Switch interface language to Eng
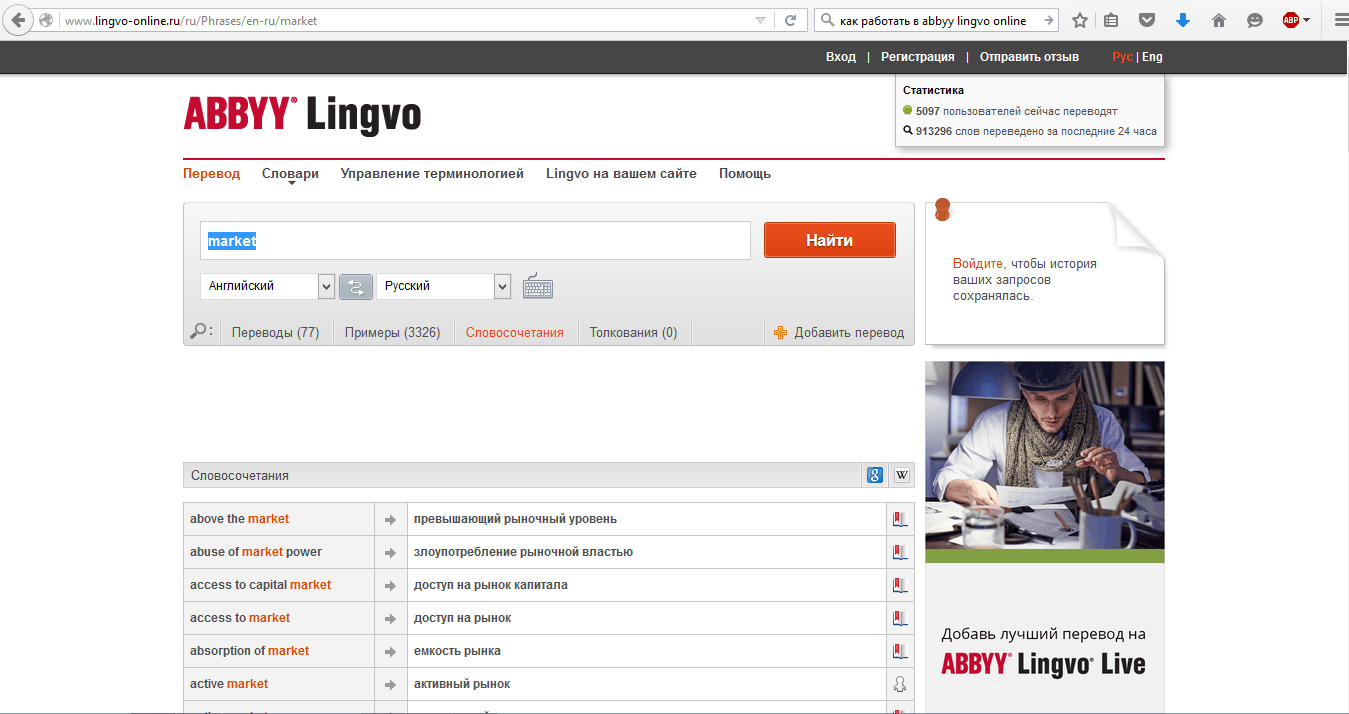The image size is (1349, 714). (x=1152, y=57)
